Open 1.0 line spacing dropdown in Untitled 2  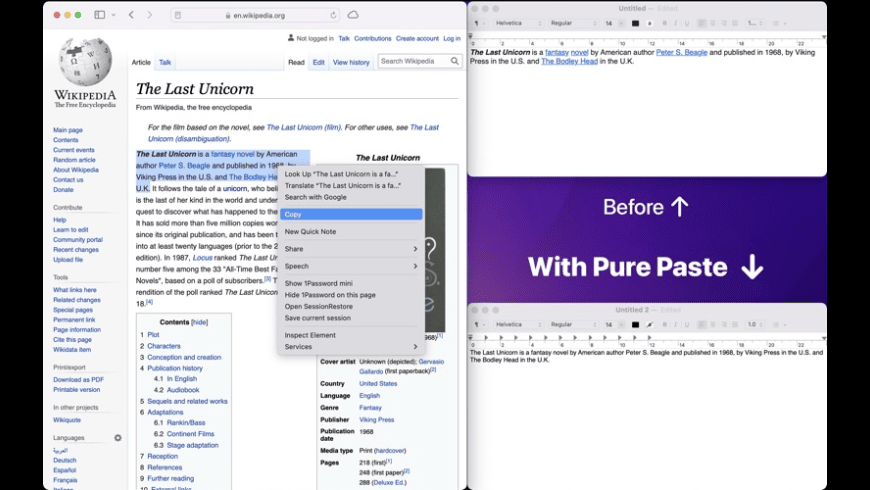point(755,325)
